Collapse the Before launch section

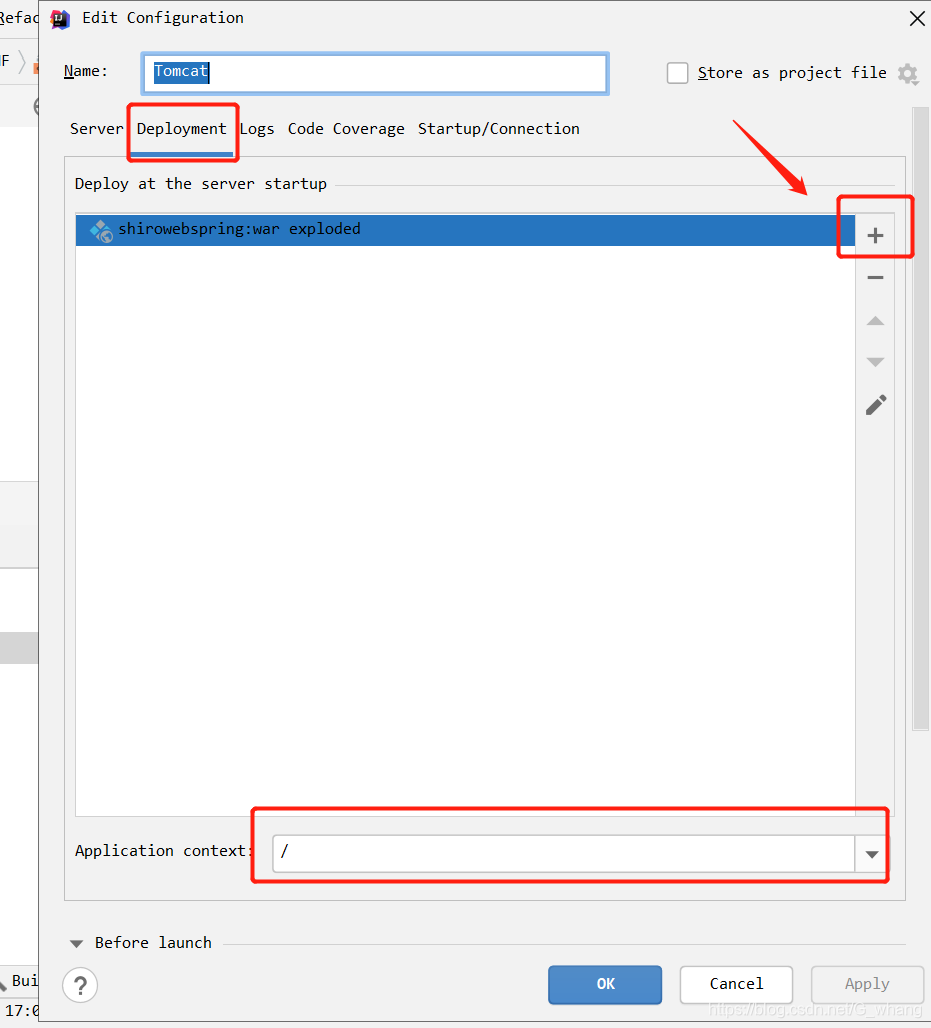76,943
